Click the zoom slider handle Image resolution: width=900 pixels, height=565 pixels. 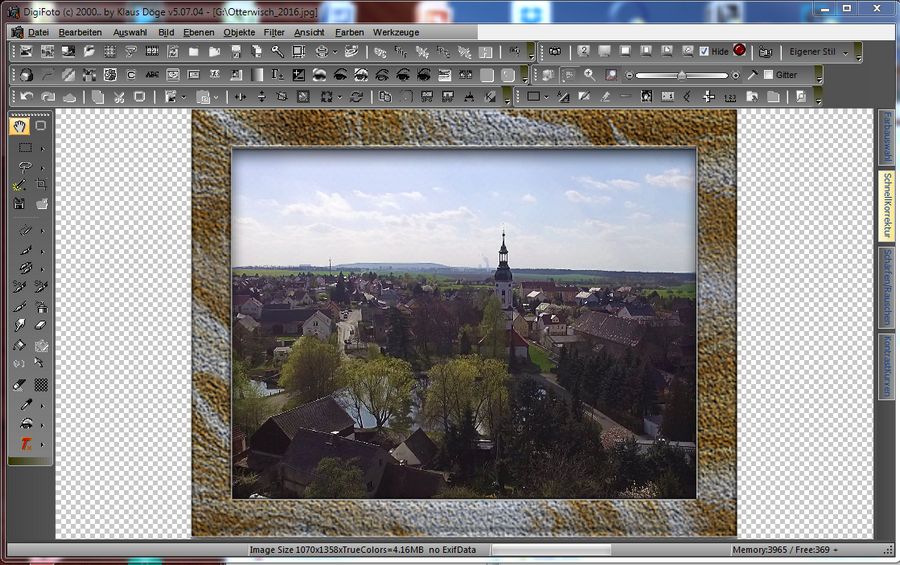(x=681, y=75)
